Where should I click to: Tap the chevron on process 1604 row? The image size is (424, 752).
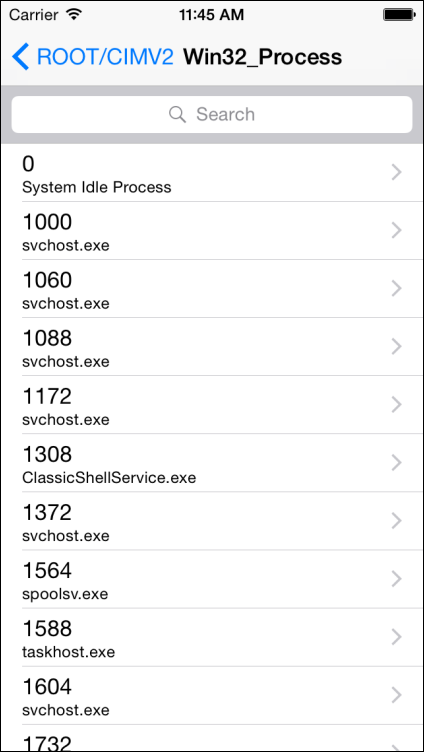[396, 694]
